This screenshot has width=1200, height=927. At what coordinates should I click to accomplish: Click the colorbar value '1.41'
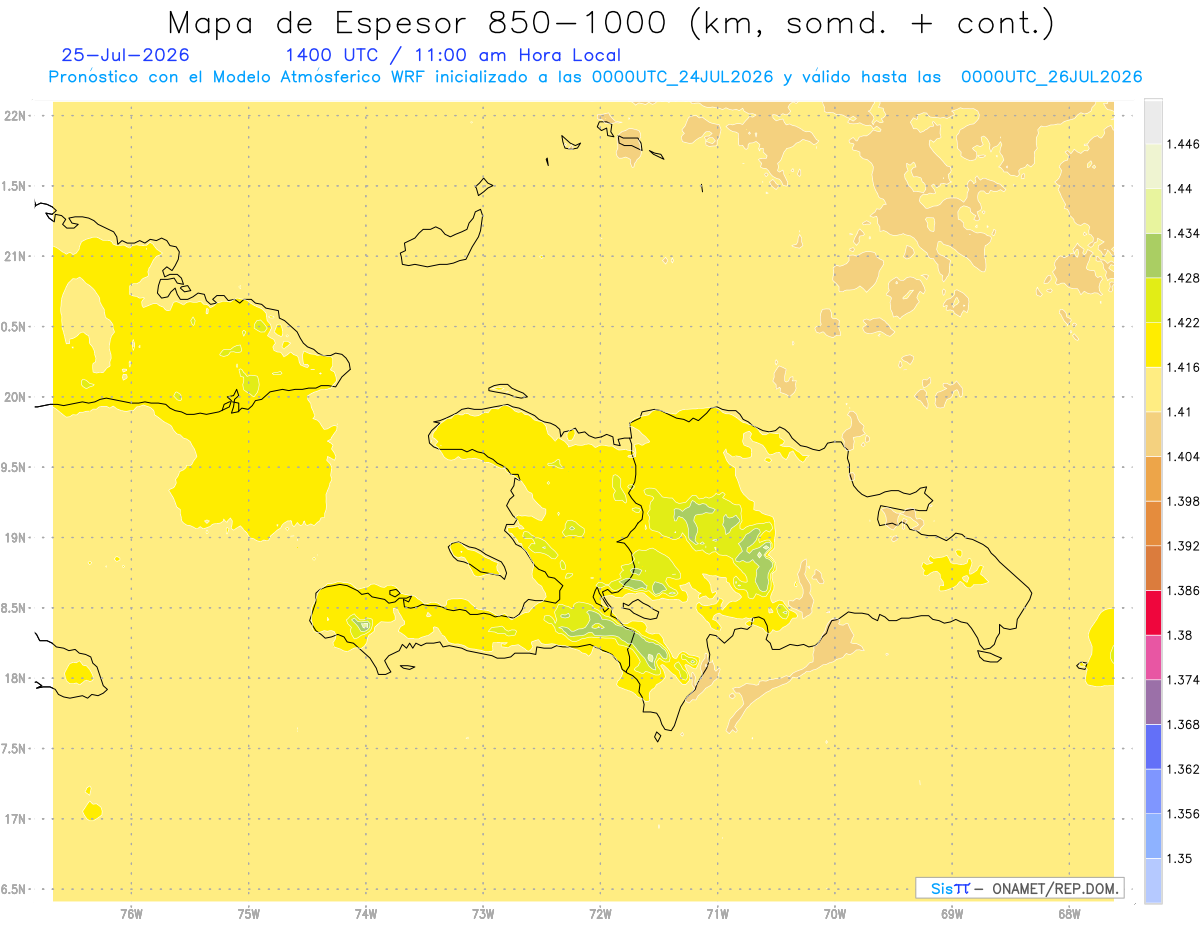click(x=1179, y=412)
